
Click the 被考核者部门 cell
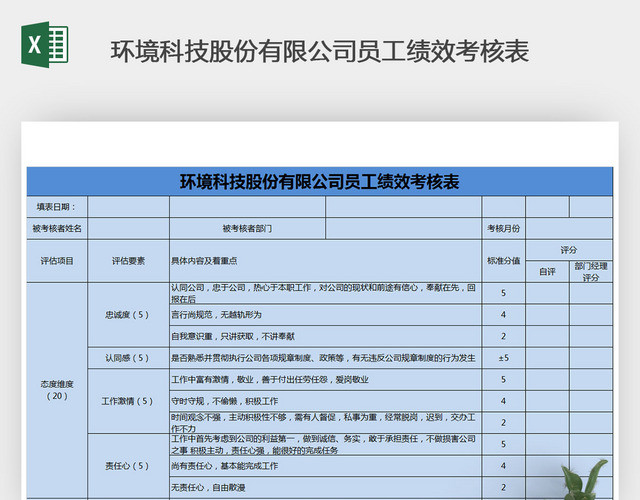click(247, 229)
